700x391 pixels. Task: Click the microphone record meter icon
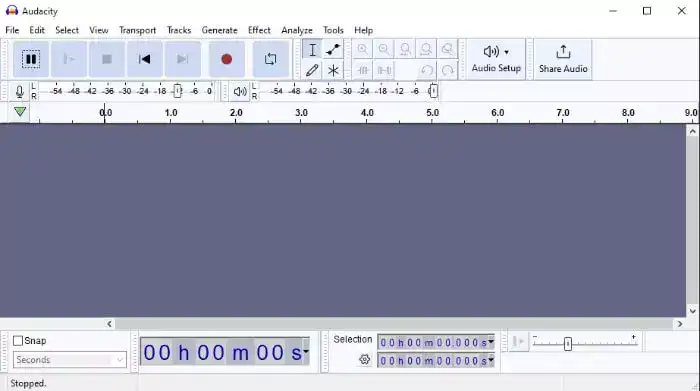(x=19, y=92)
